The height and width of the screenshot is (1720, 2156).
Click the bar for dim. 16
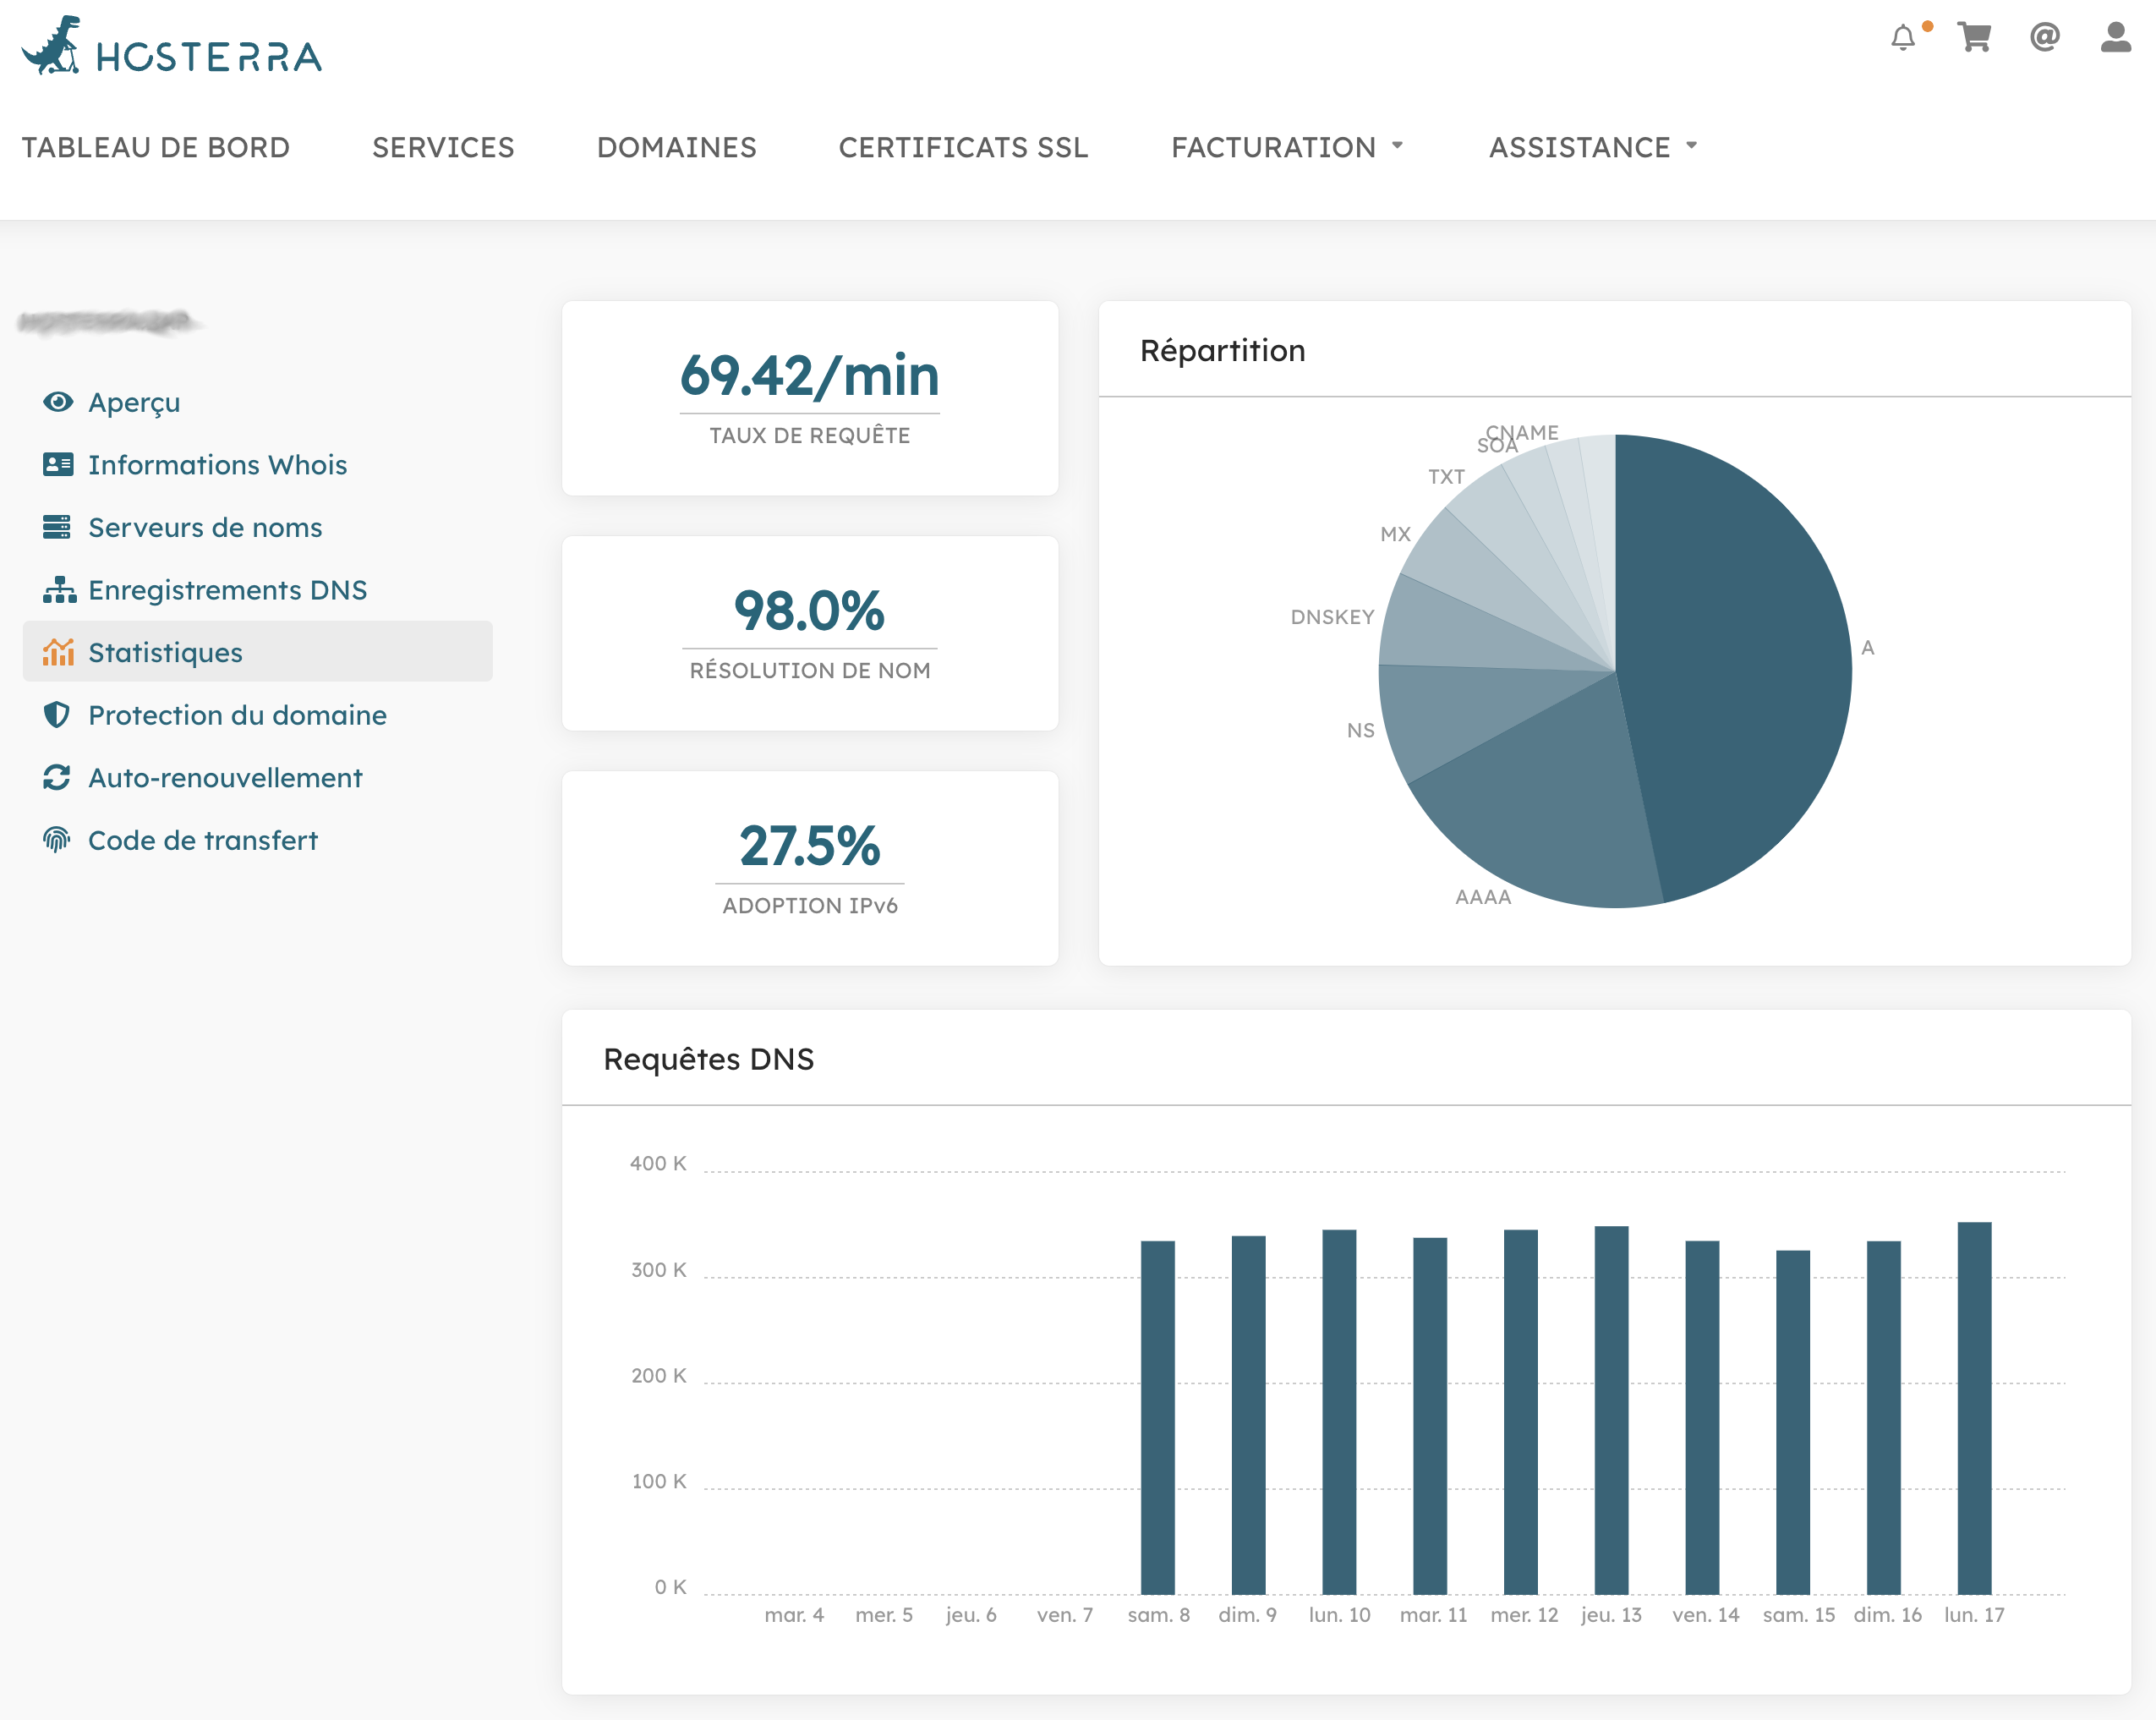(1884, 1417)
